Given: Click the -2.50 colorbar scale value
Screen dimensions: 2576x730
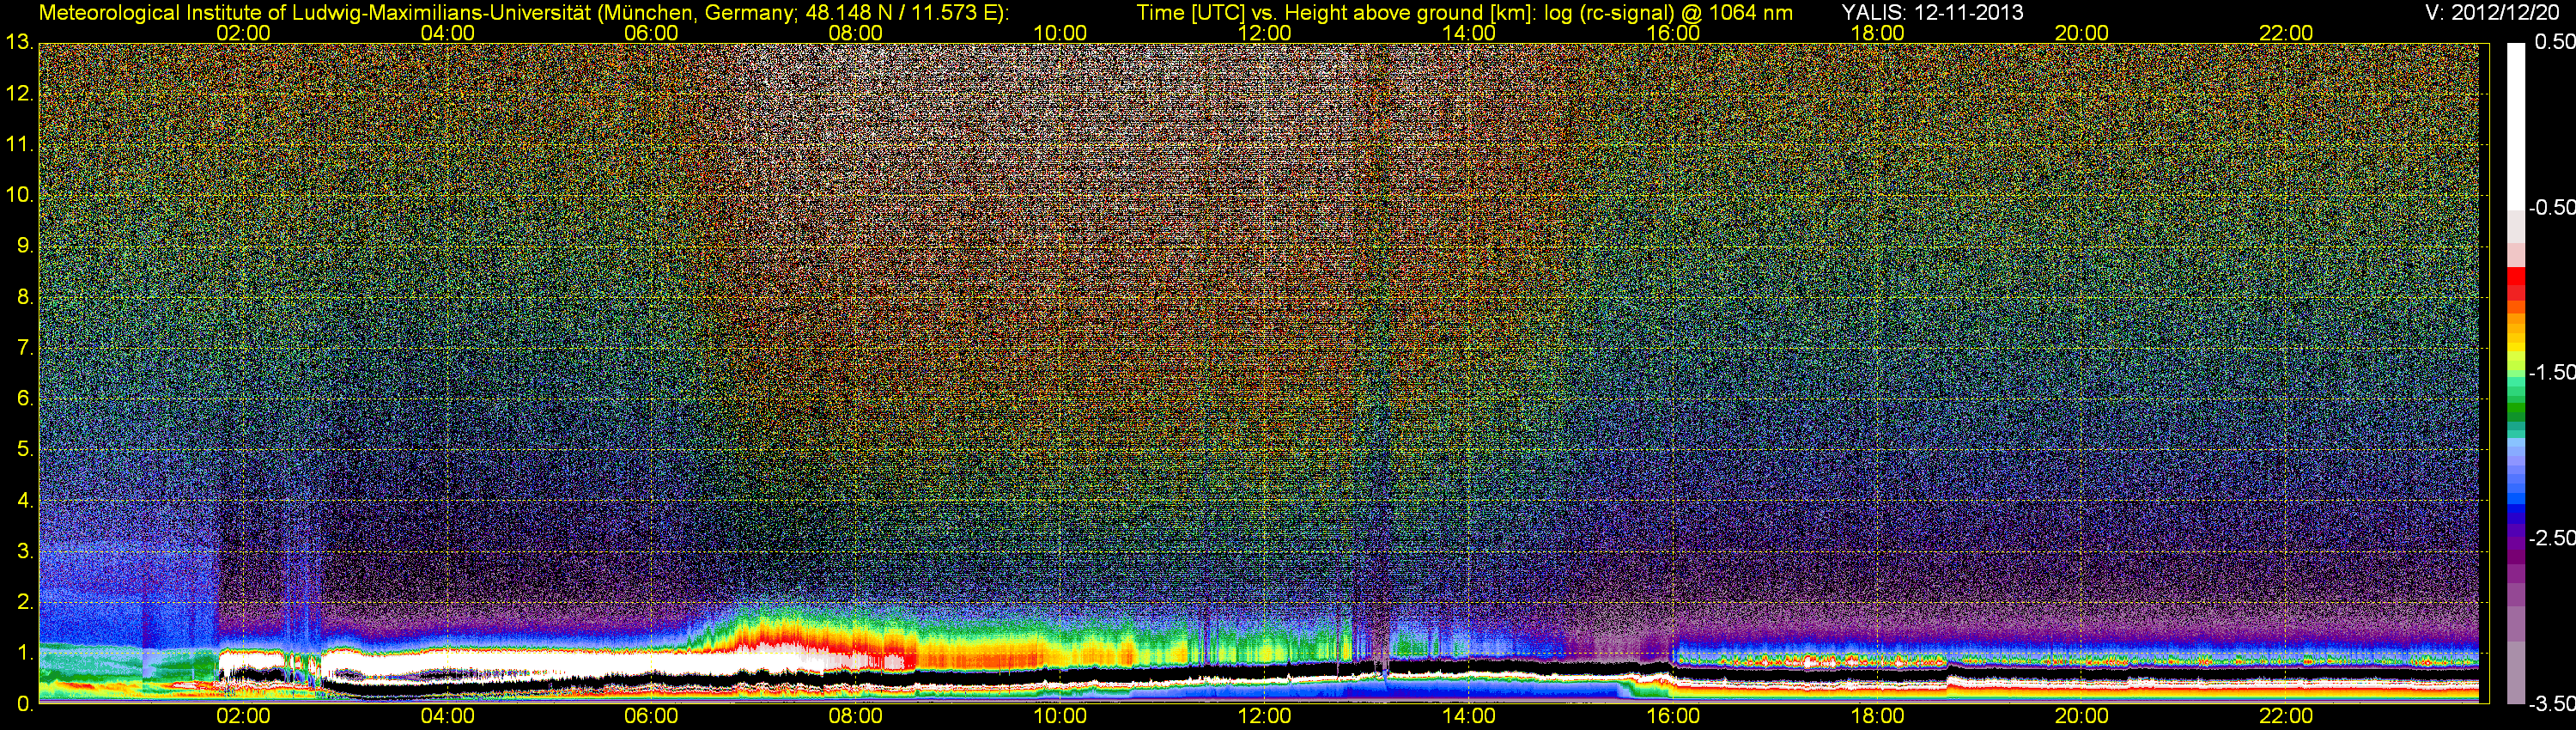Looking at the screenshot, I should point(2551,538).
